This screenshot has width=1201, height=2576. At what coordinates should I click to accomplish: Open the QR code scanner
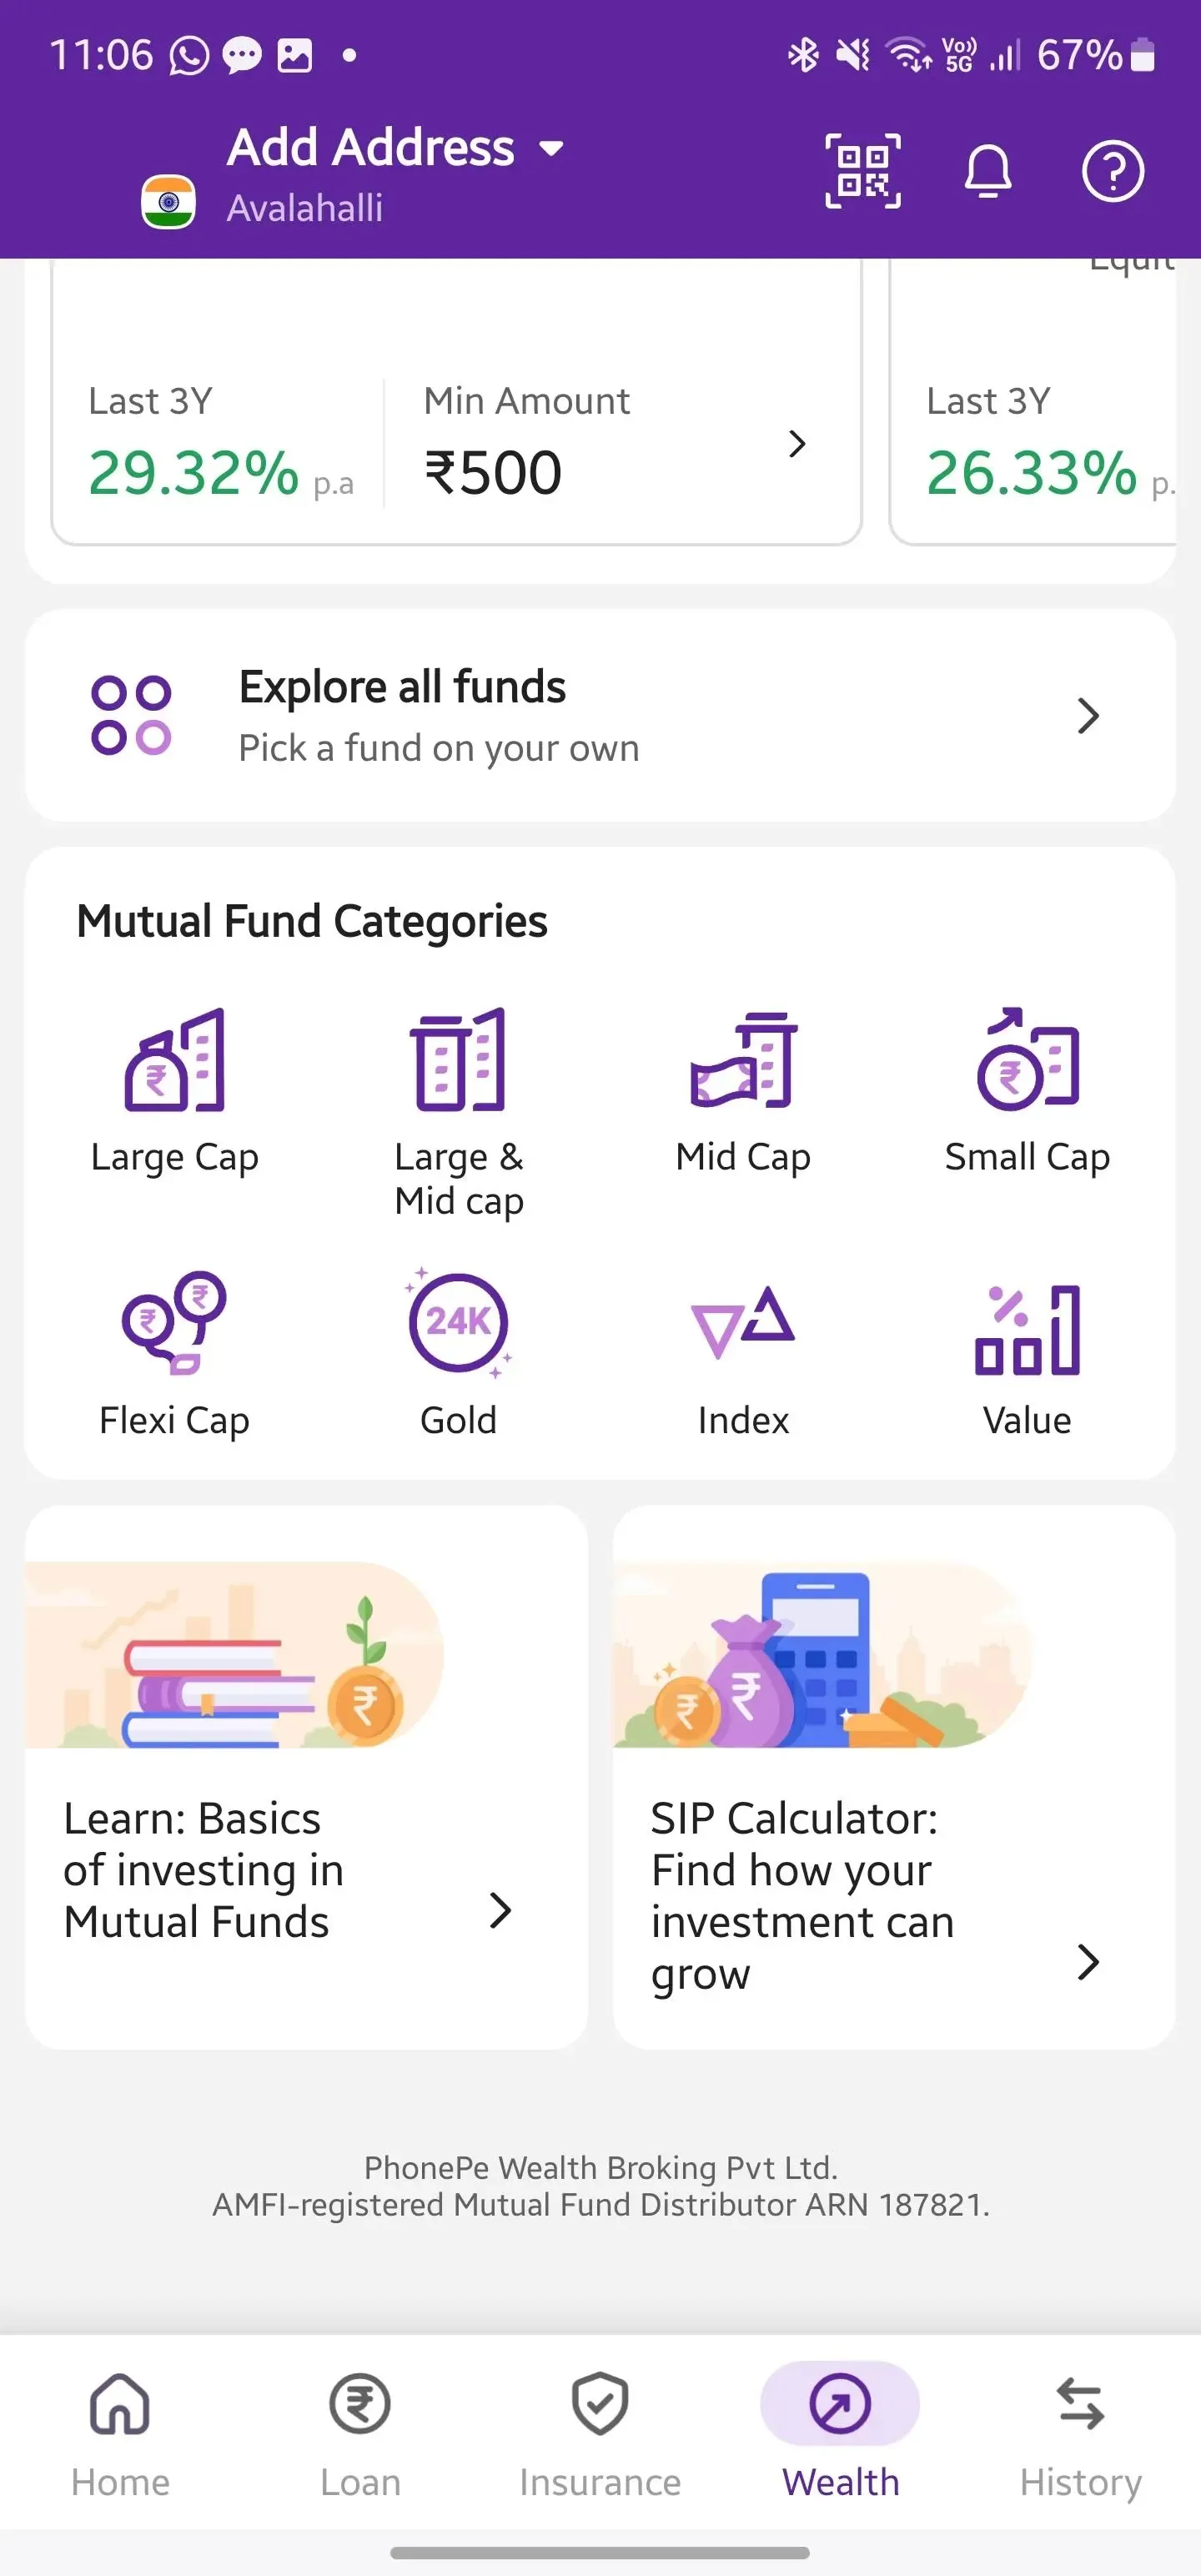pyautogui.click(x=862, y=171)
